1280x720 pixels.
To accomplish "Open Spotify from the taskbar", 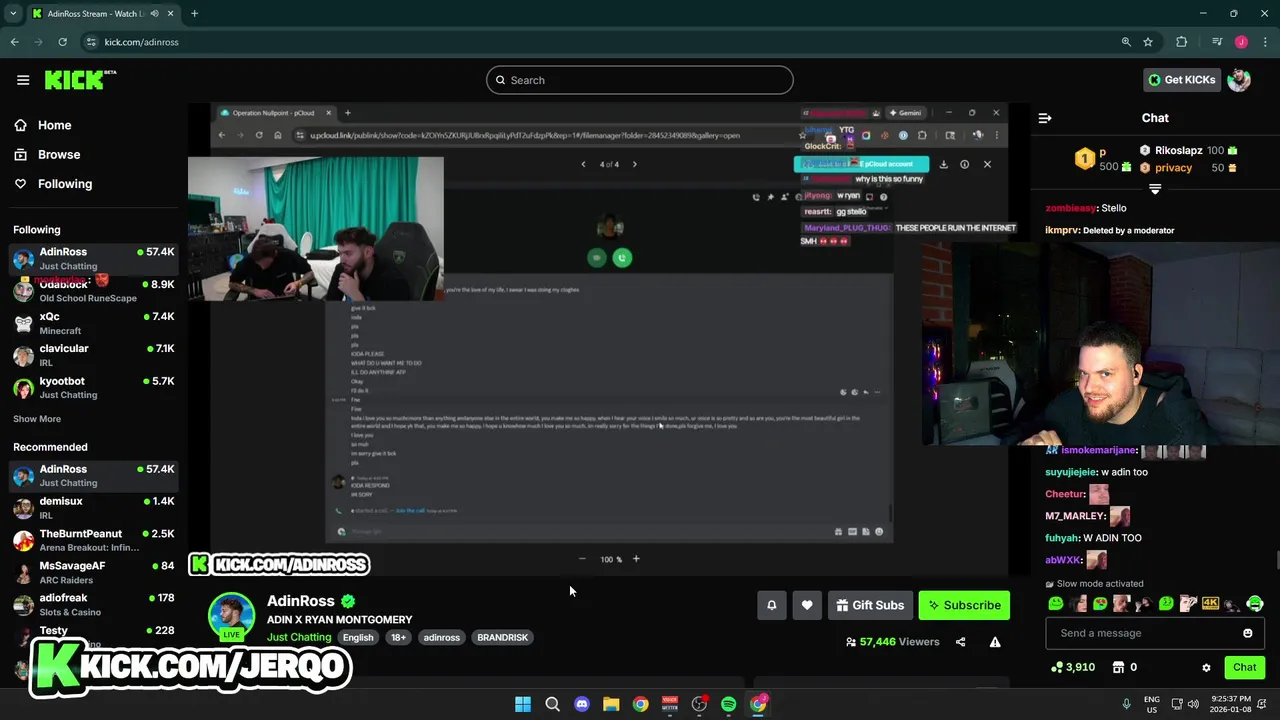I will (x=728, y=704).
